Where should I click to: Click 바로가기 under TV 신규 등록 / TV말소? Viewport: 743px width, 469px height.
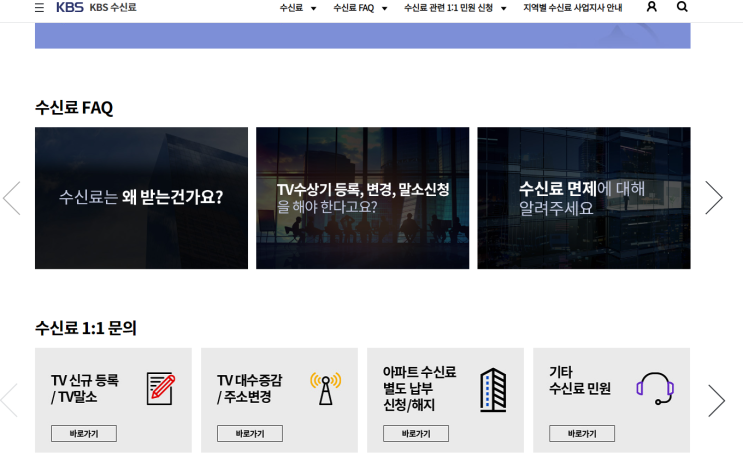tap(84, 433)
